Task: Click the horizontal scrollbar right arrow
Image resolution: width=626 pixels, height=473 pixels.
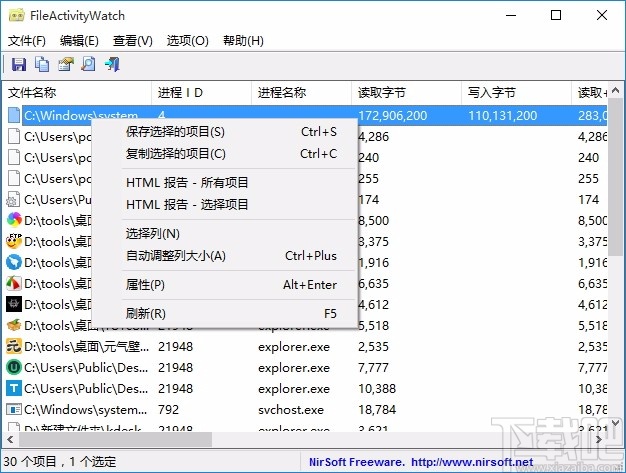Action: click(x=598, y=439)
